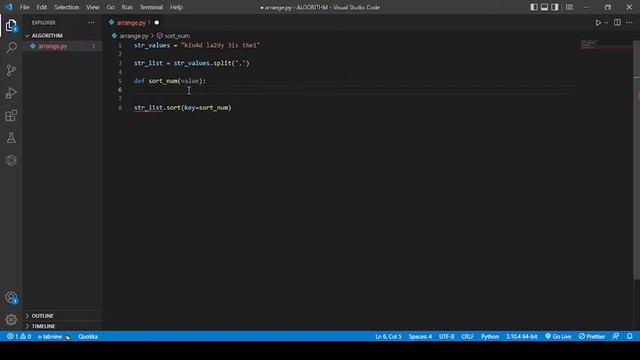Click the EXPLORER panel title

point(44,23)
